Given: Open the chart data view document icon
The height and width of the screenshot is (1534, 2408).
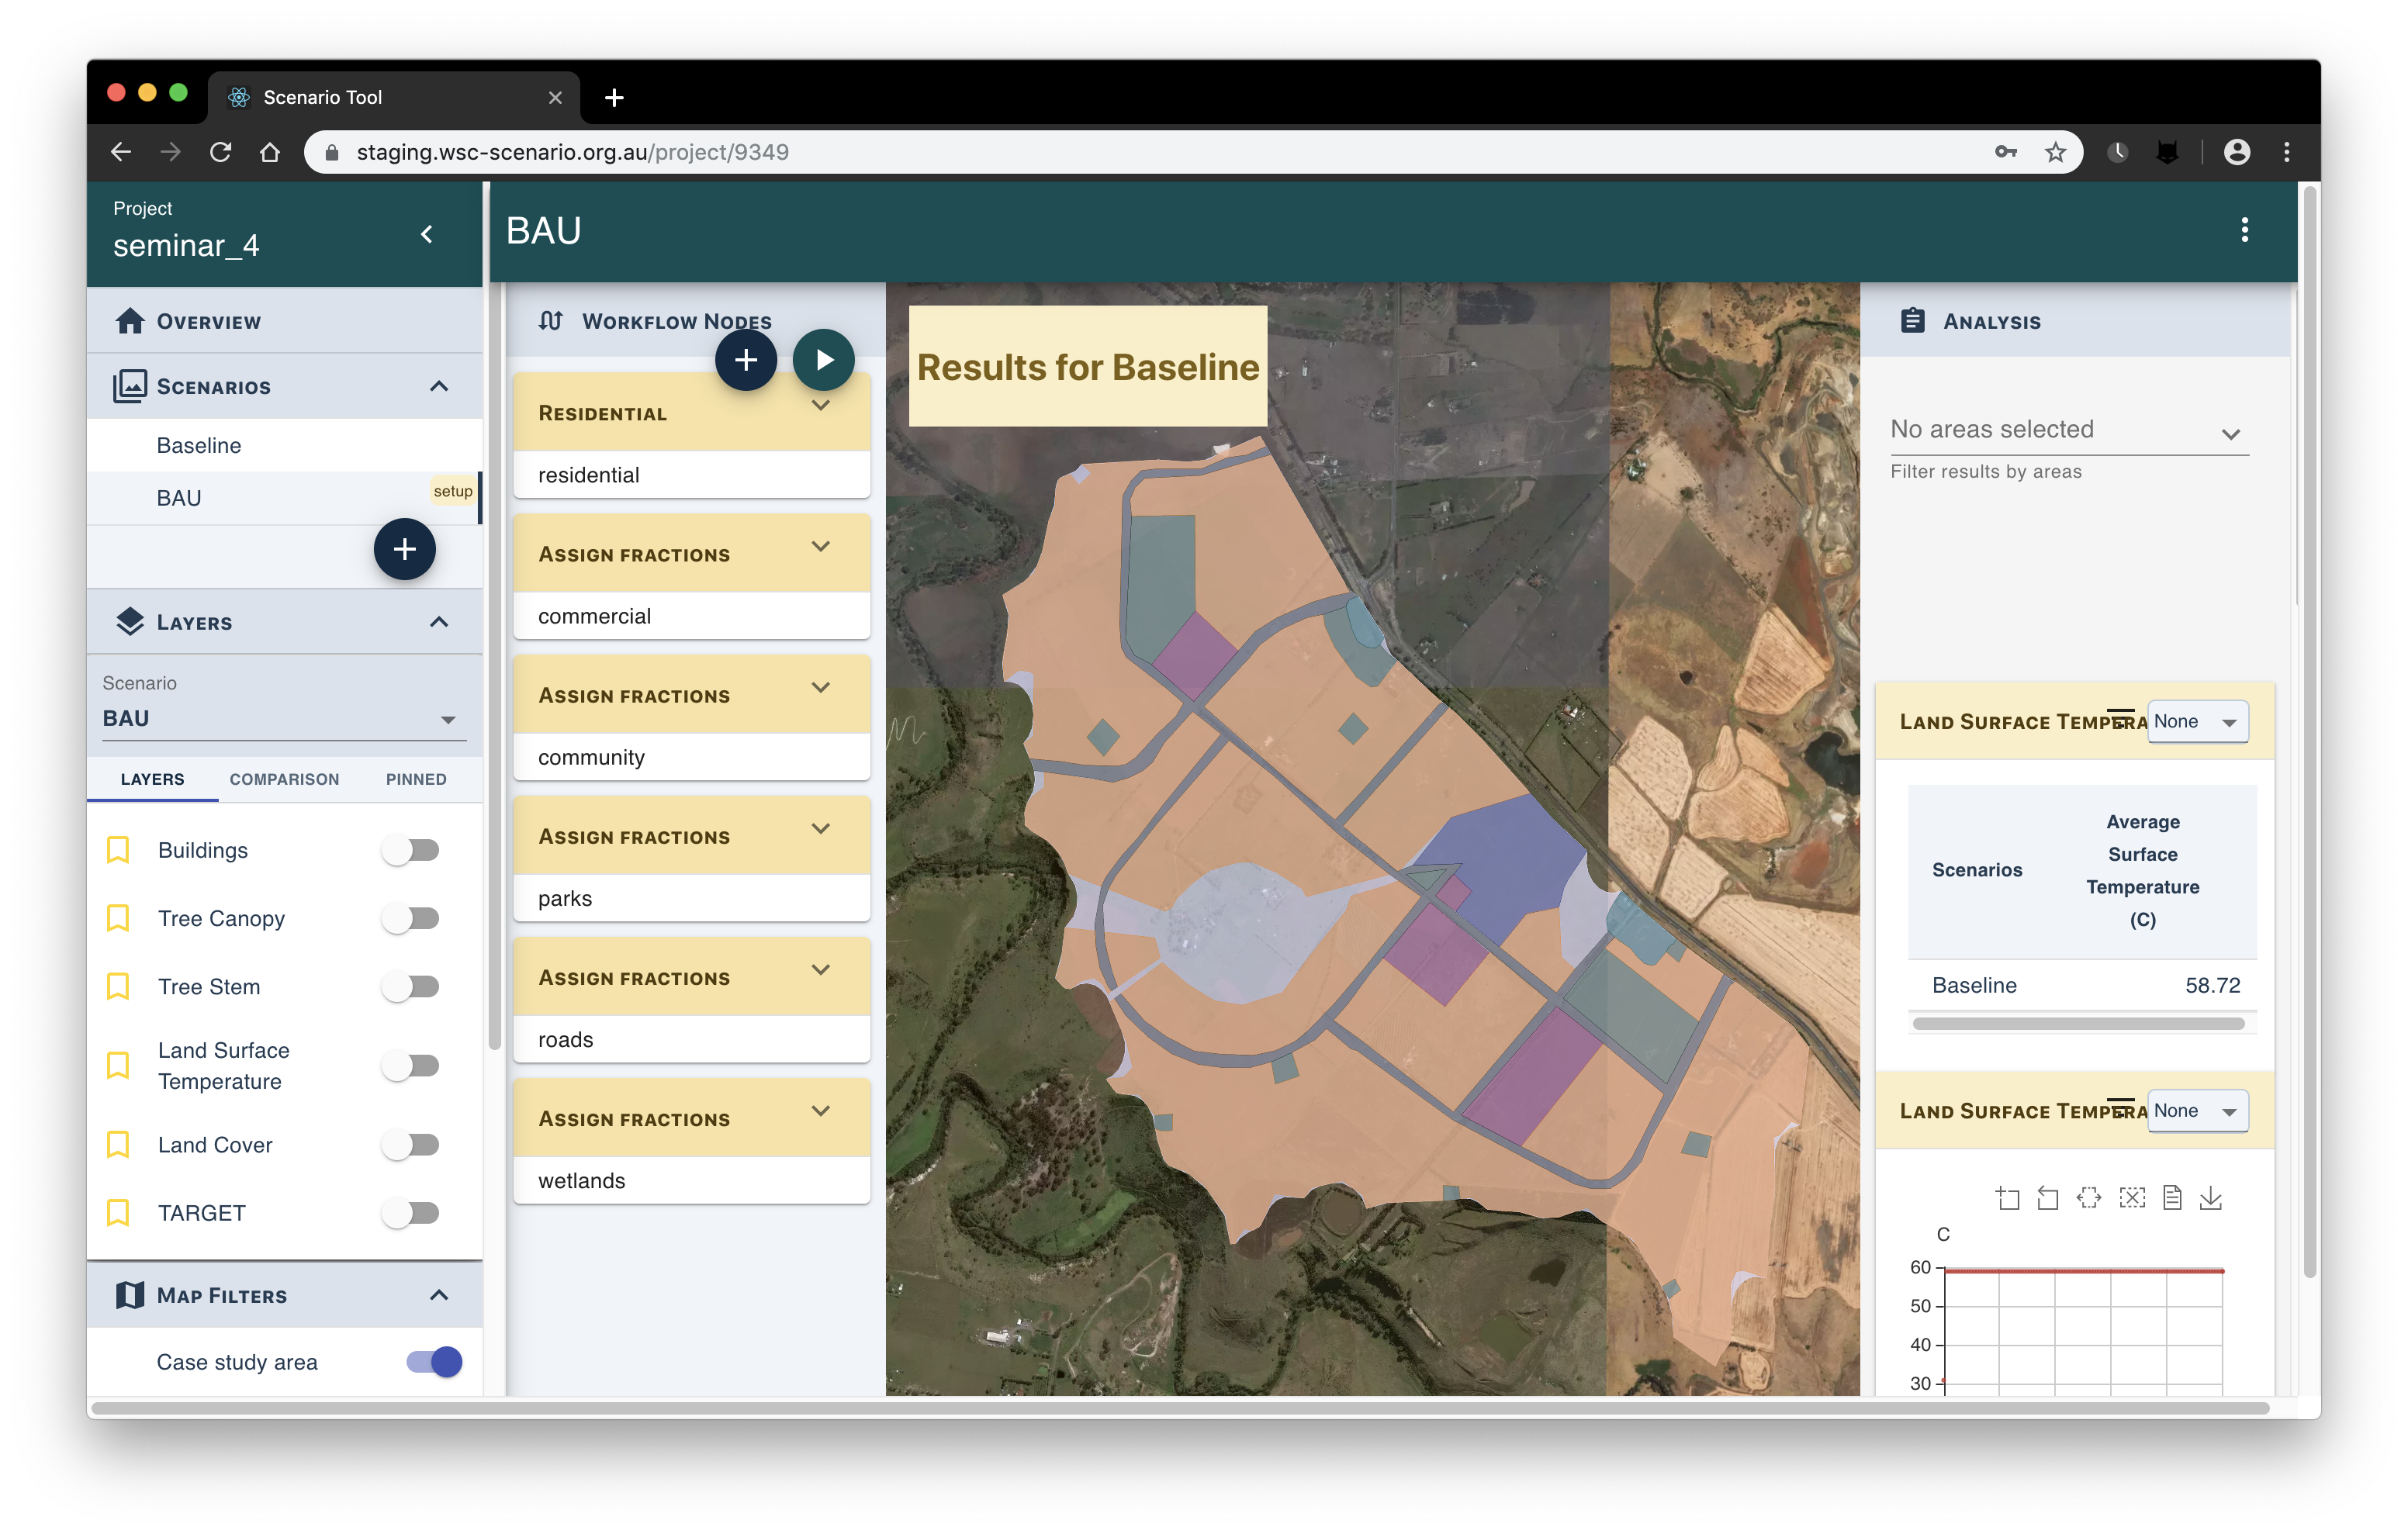Looking at the screenshot, I should coord(2171,1198).
